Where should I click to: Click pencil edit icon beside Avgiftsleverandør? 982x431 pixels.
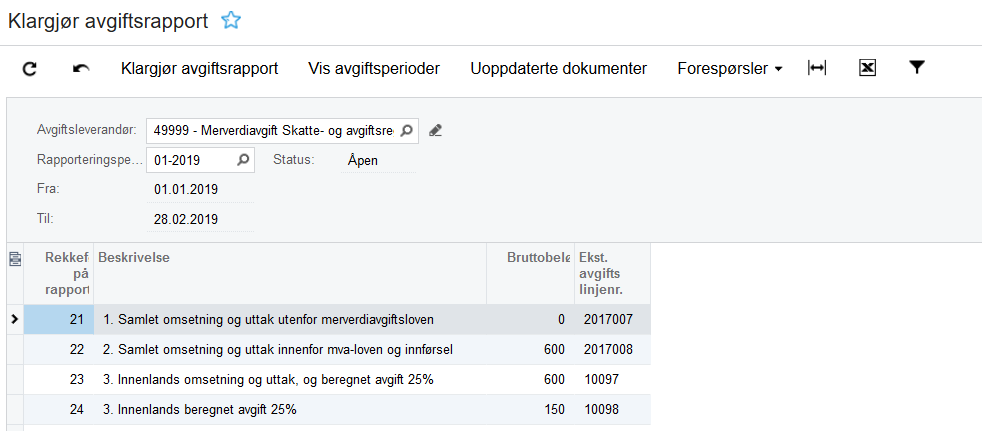435,130
